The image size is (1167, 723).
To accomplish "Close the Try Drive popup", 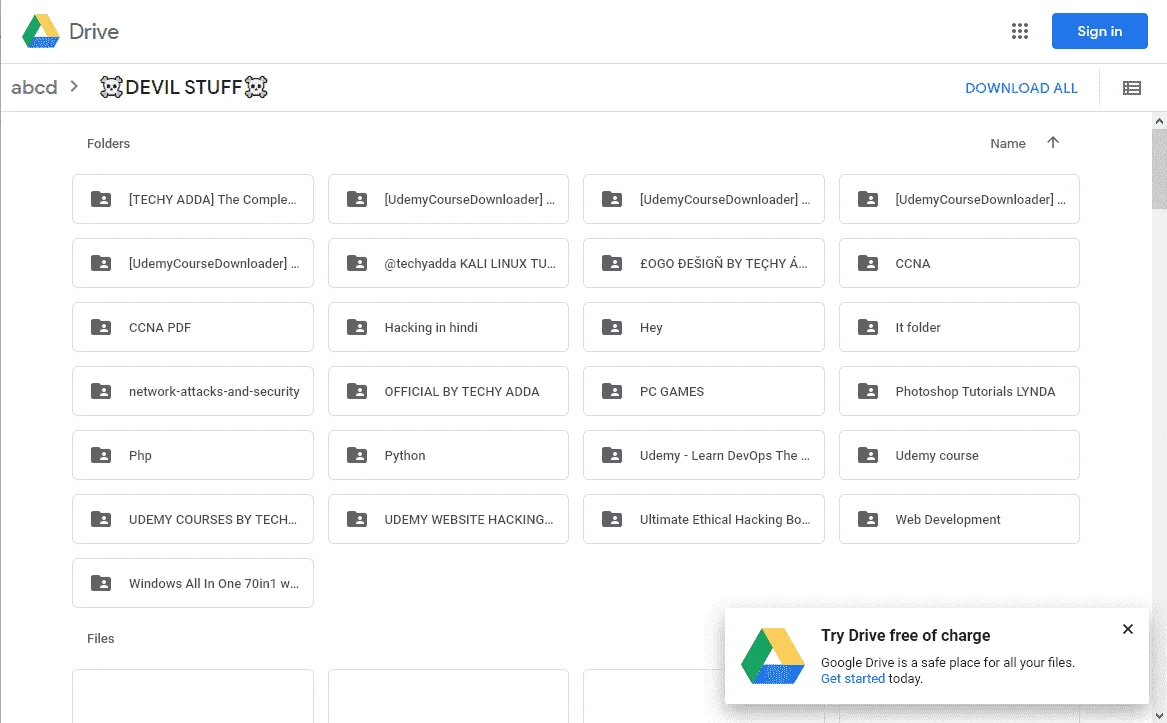I will point(1128,629).
